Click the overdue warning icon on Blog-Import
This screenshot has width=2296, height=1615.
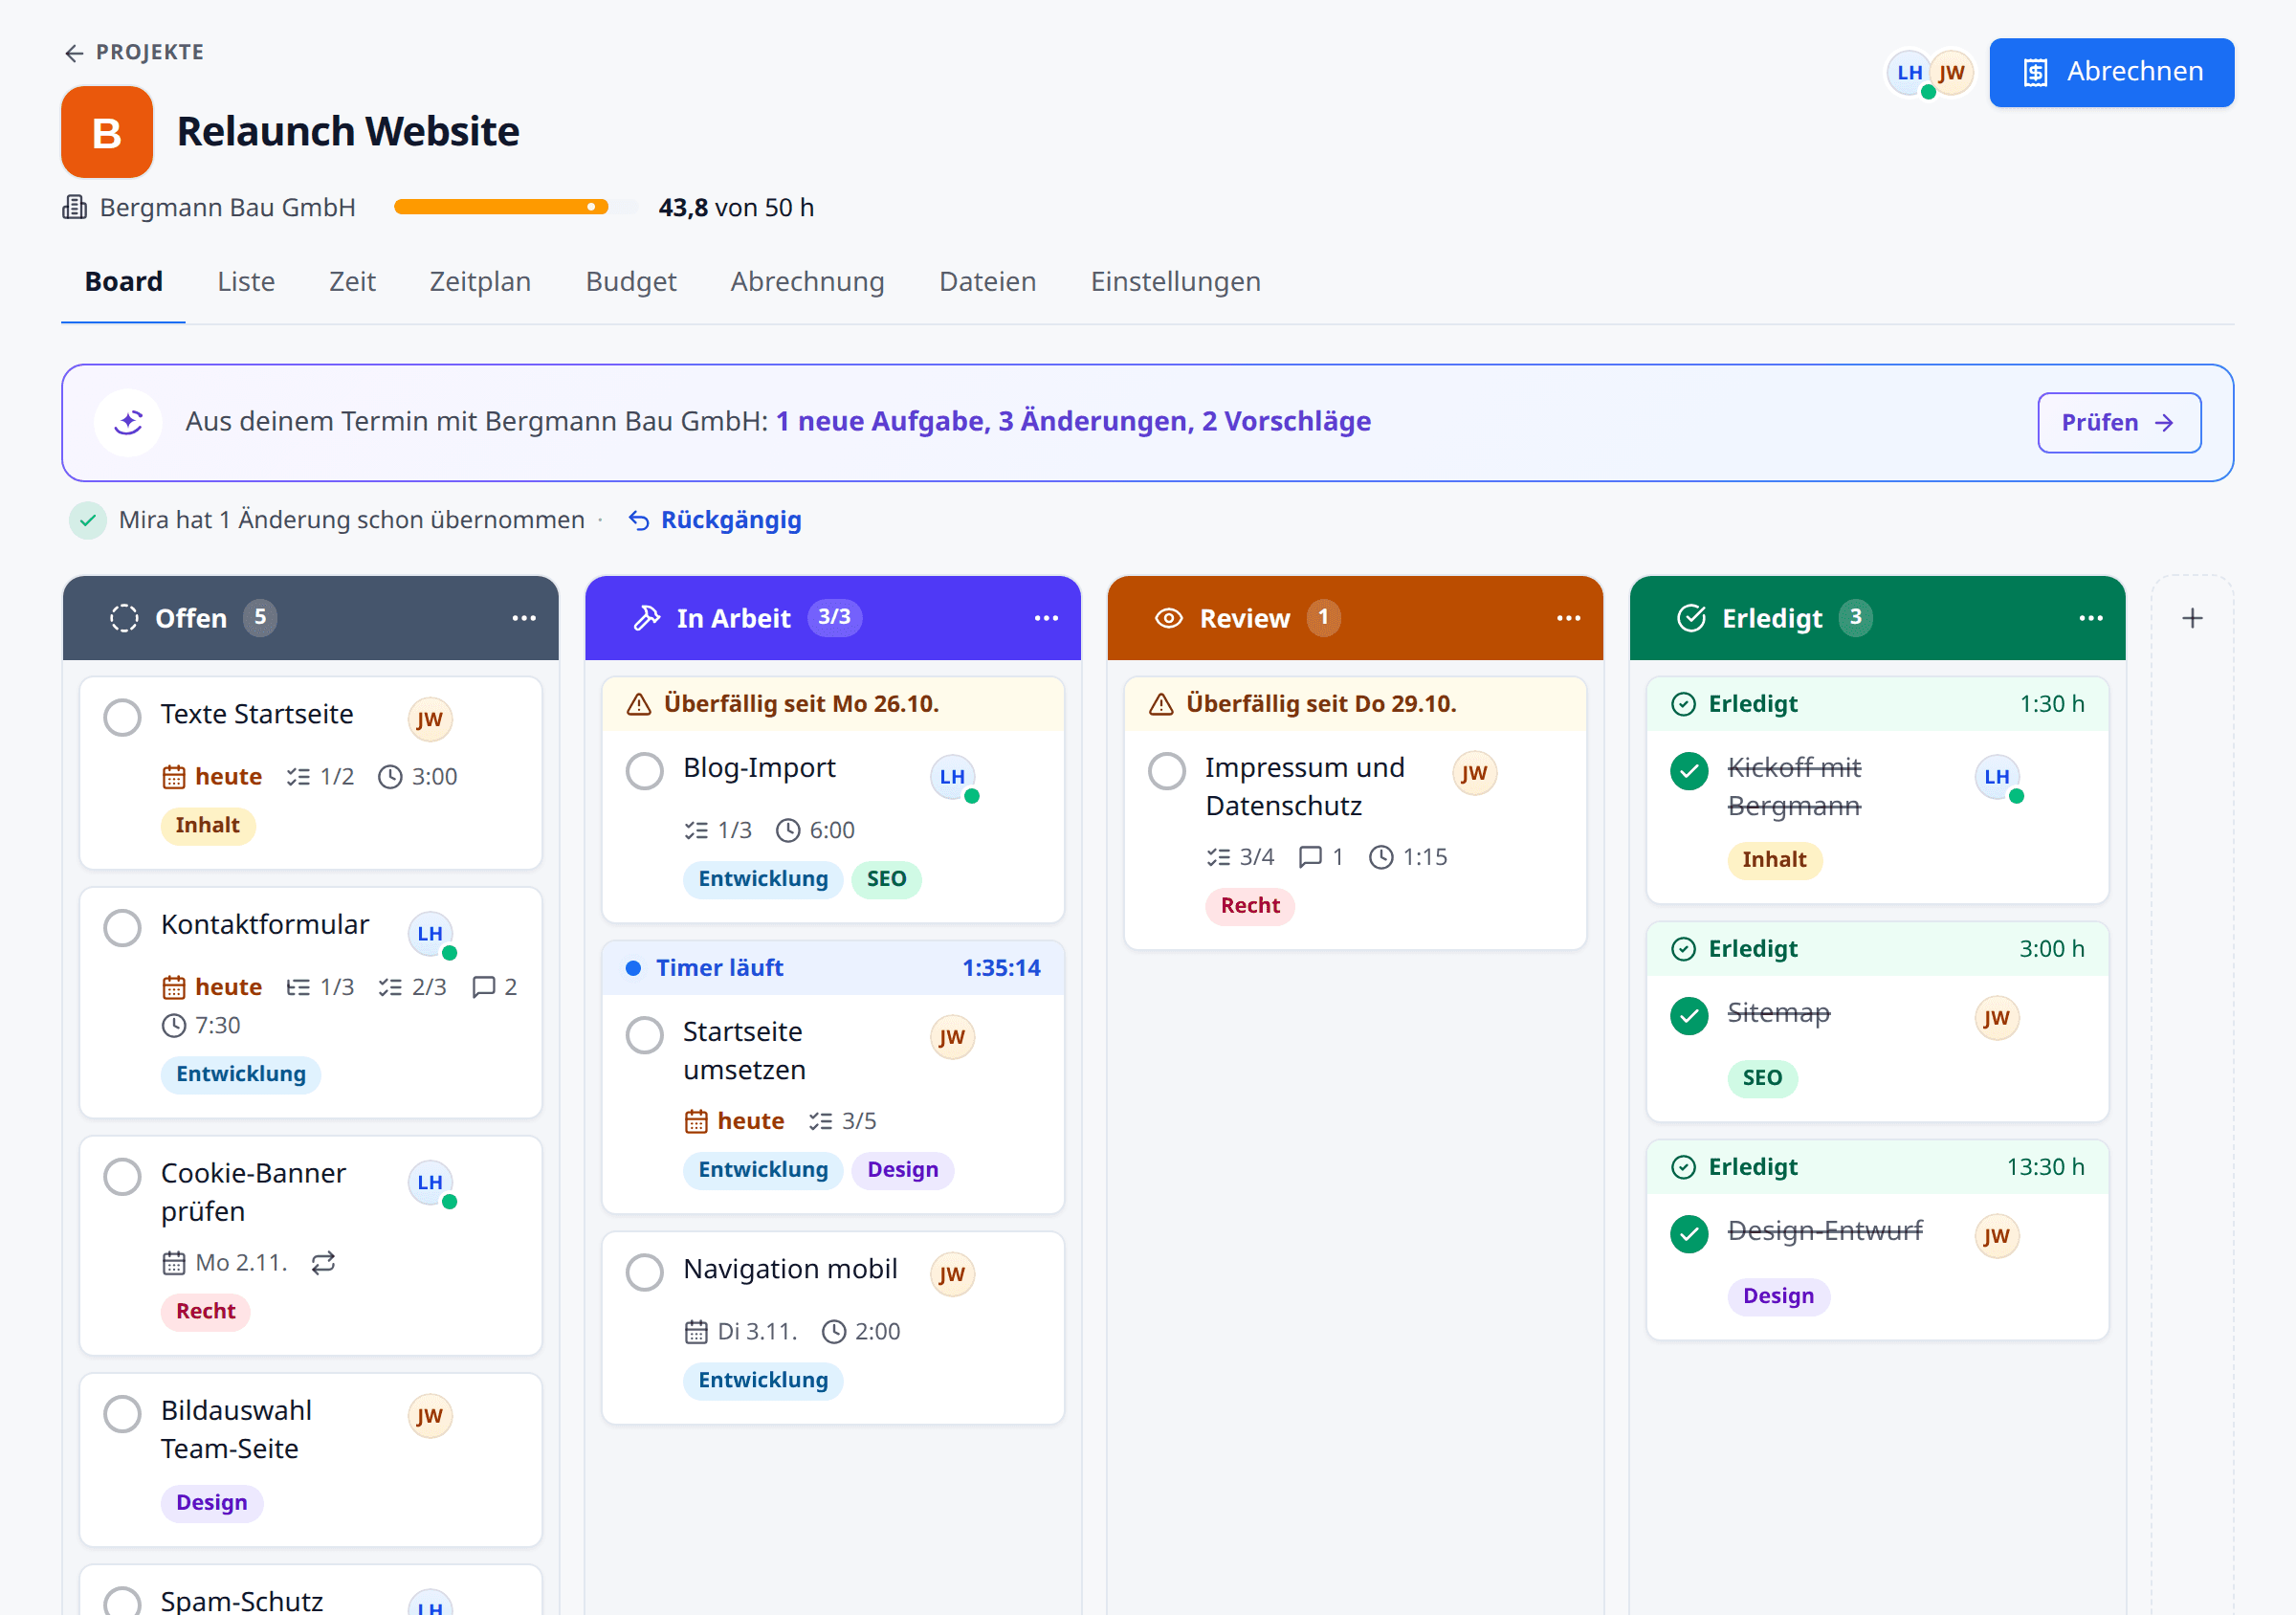coord(639,704)
